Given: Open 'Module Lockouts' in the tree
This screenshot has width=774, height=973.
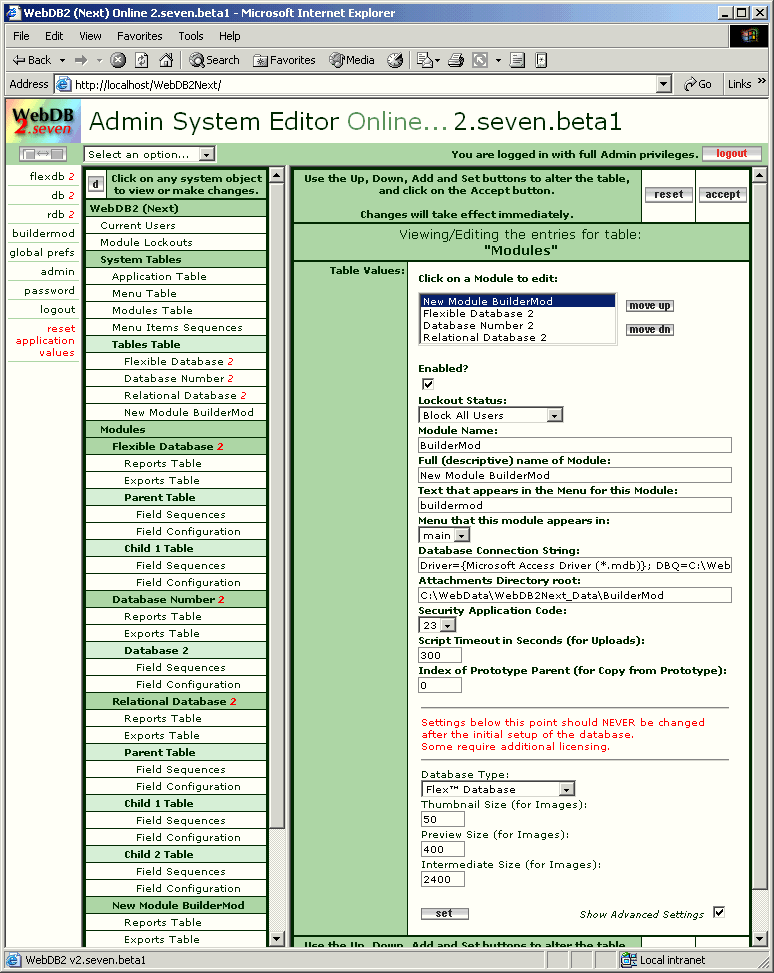Looking at the screenshot, I should tap(176, 242).
